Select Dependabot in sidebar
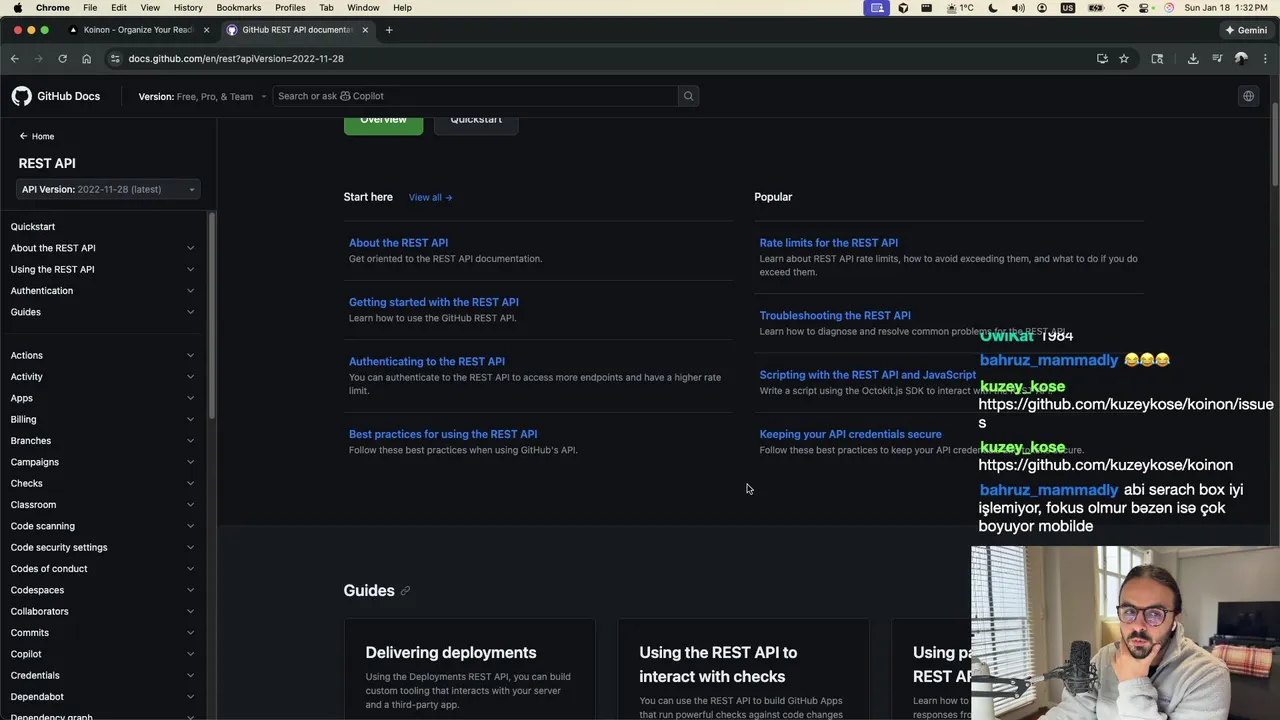The height and width of the screenshot is (720, 1280). tap(37, 697)
